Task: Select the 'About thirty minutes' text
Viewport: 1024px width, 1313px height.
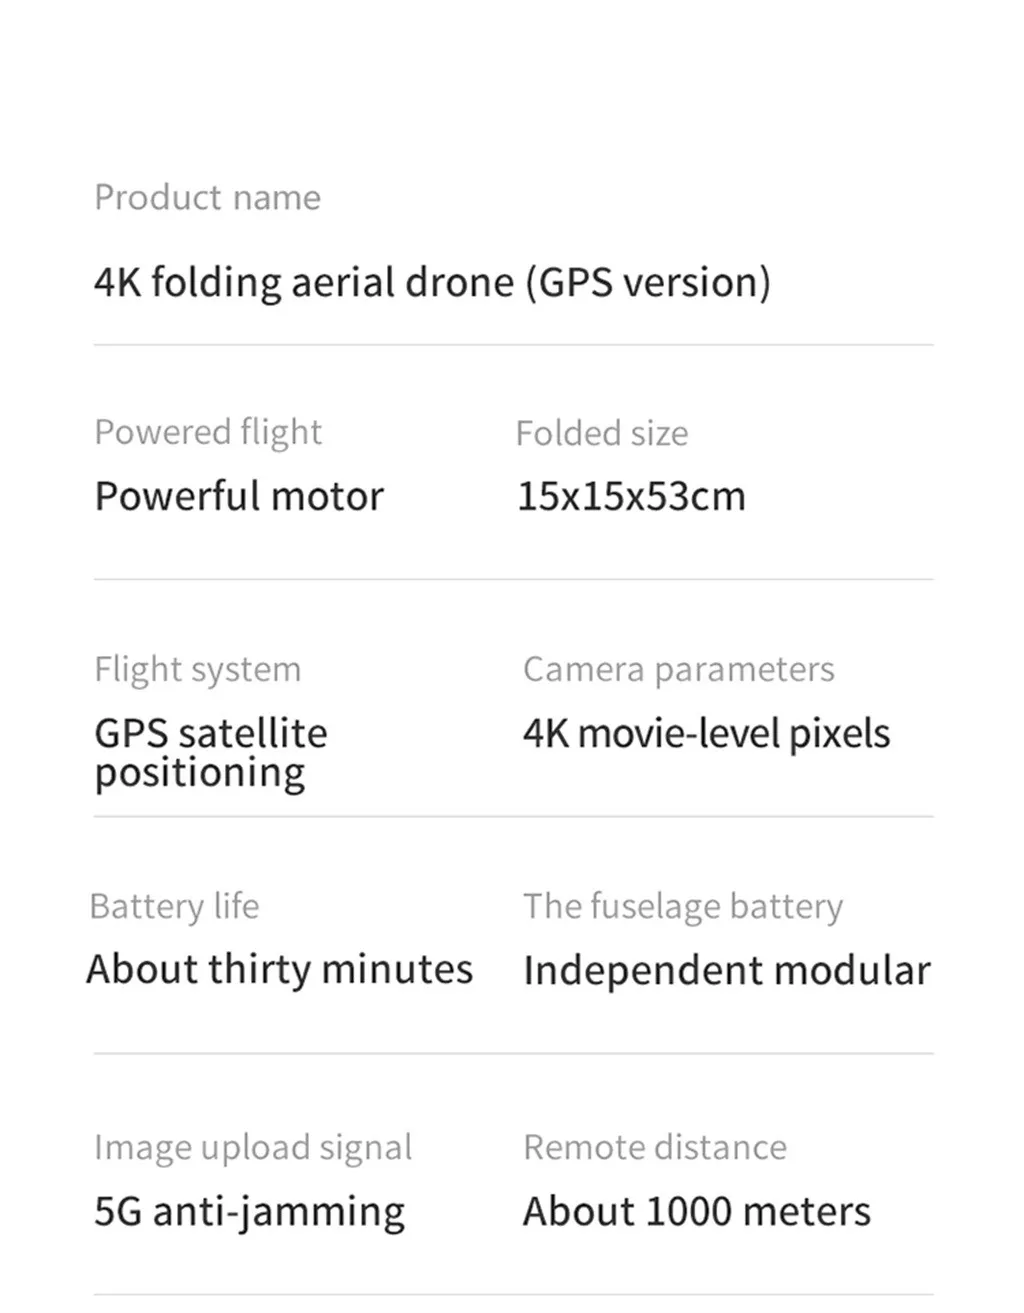Action: 279,969
